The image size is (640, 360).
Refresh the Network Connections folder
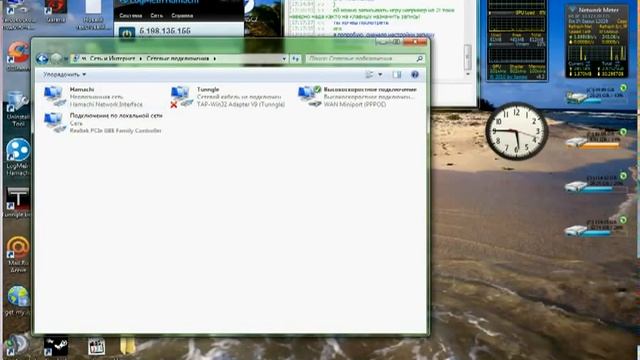coord(296,59)
